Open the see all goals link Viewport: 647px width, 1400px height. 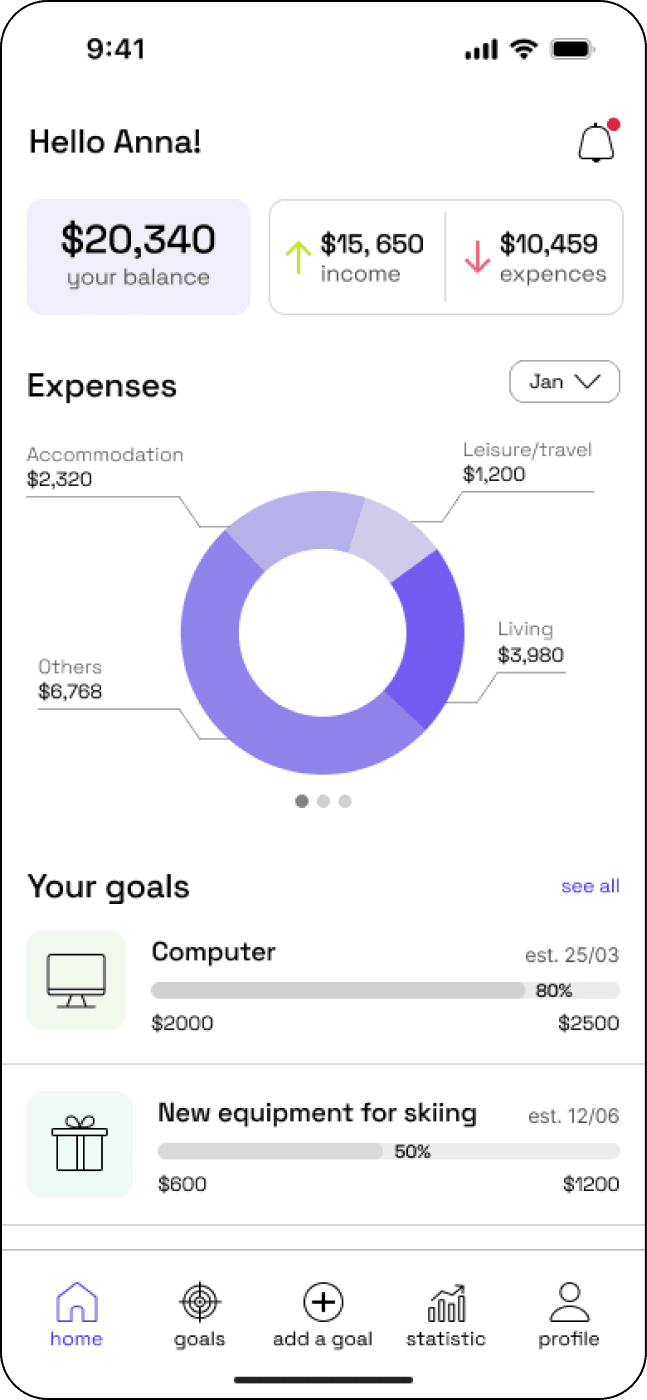tap(590, 886)
